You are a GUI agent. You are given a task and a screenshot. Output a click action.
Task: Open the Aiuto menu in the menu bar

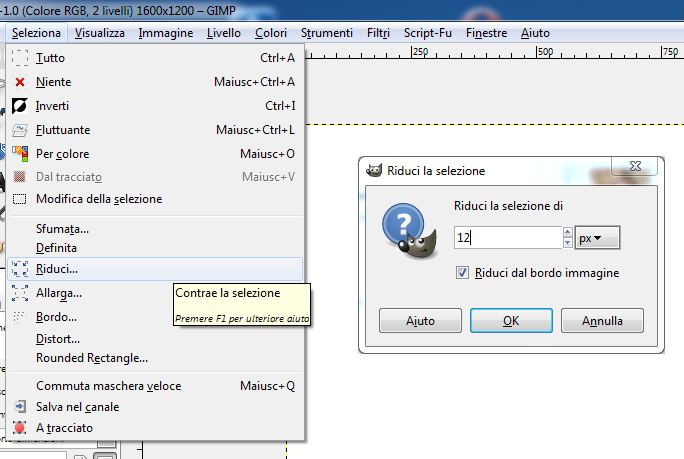click(x=535, y=33)
